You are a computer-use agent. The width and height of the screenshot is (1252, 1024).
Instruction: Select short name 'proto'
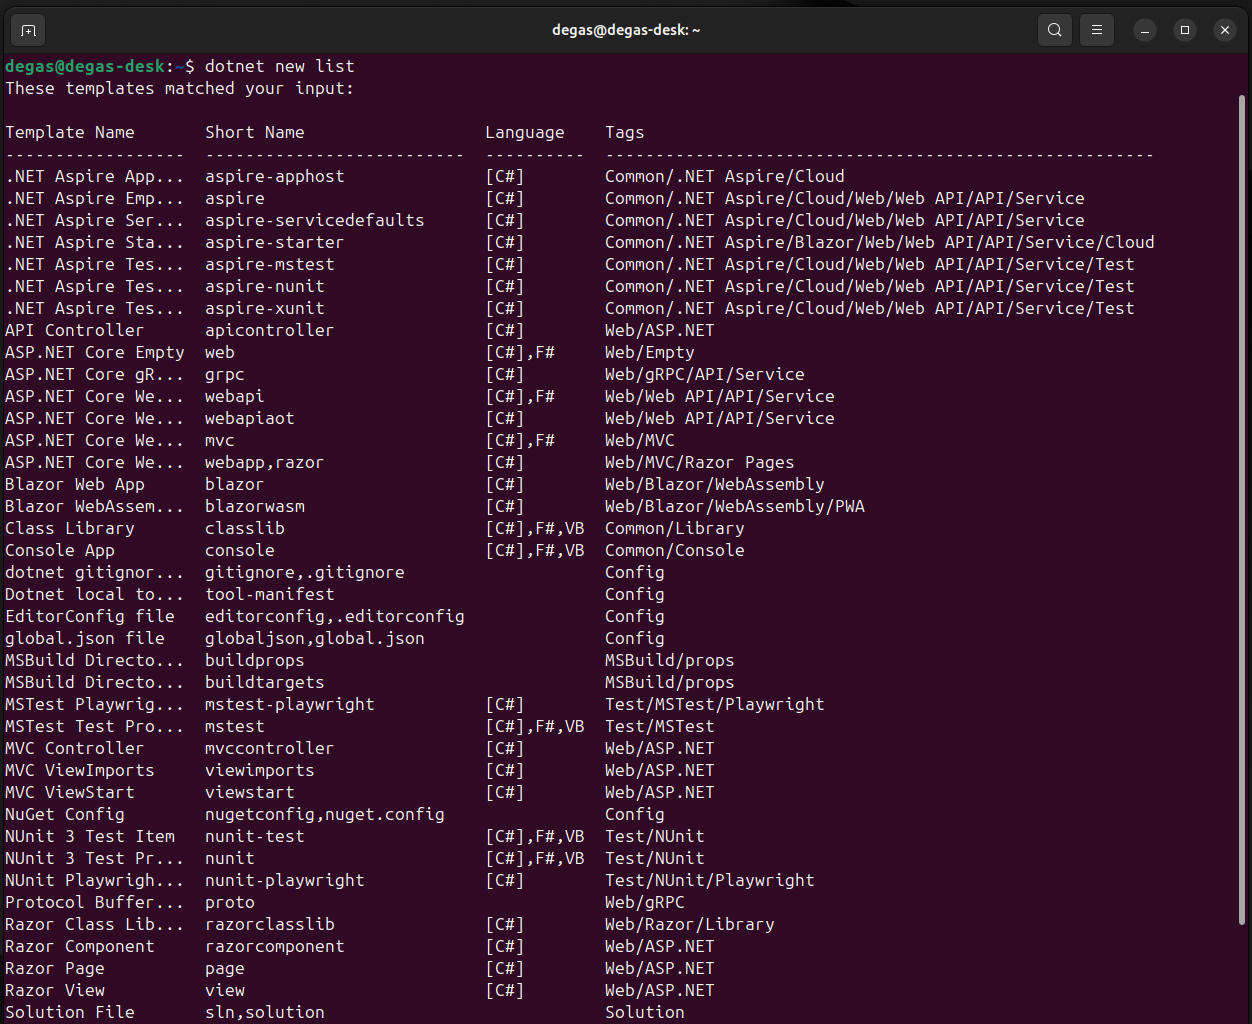coord(230,902)
